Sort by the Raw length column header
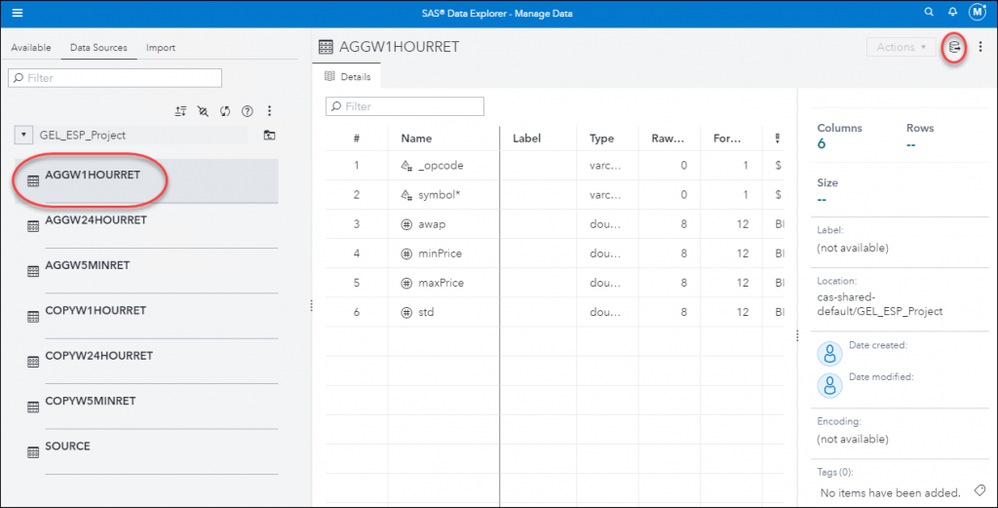998x508 pixels. coord(668,138)
